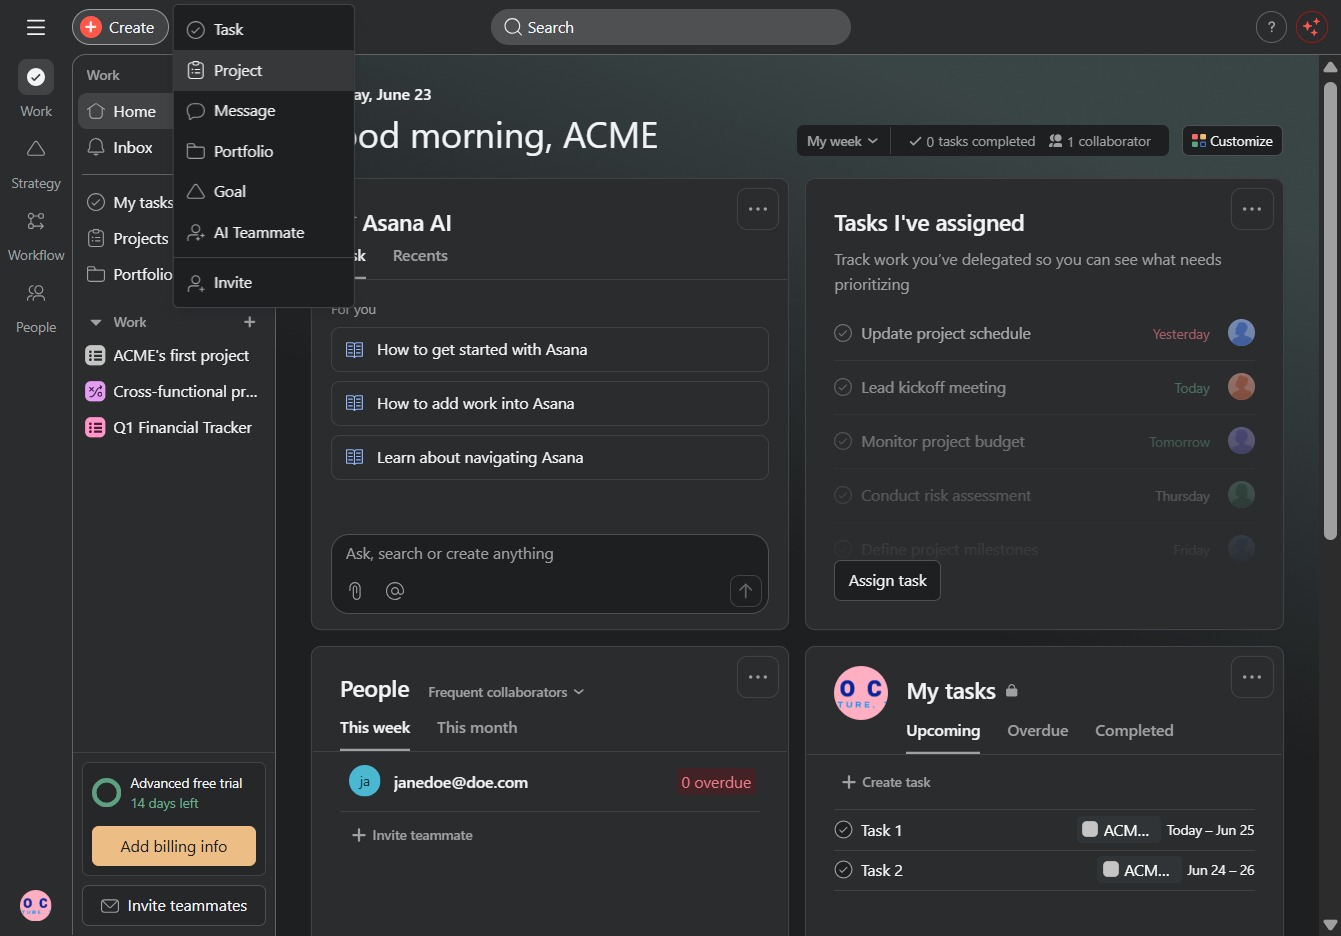Click the help question mark icon
This screenshot has width=1341, height=936.
coord(1271,27)
